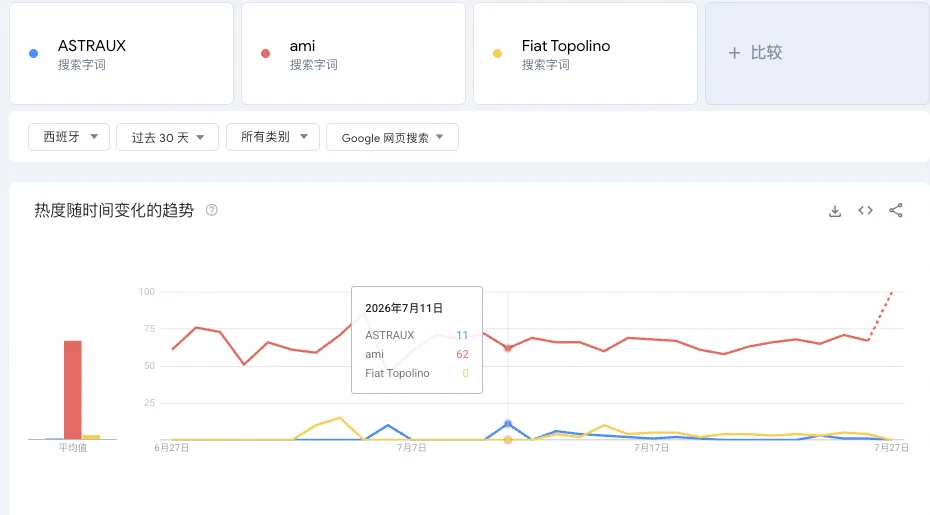Open the Google 网页搜索 search type dropdown
Viewport: 930px width, 515px height.
coord(392,137)
